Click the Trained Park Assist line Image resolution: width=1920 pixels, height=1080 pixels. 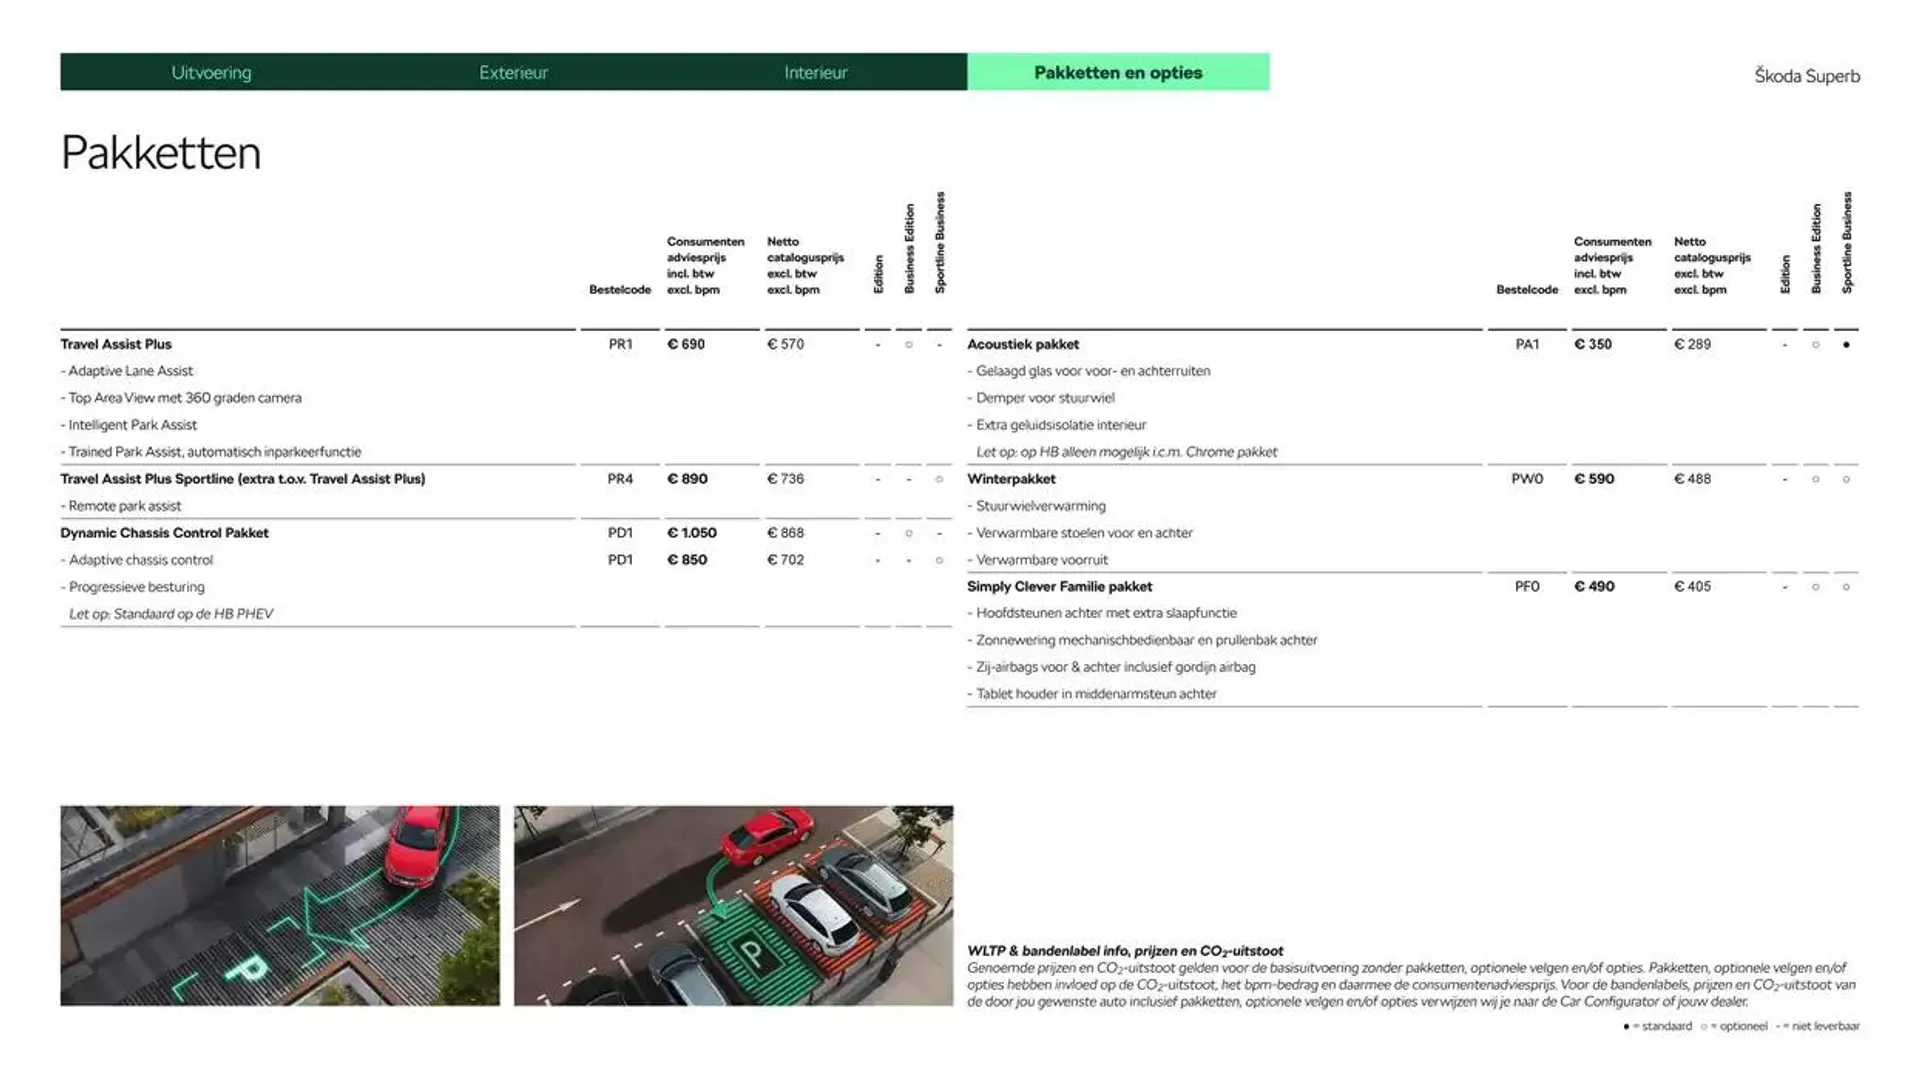point(211,452)
